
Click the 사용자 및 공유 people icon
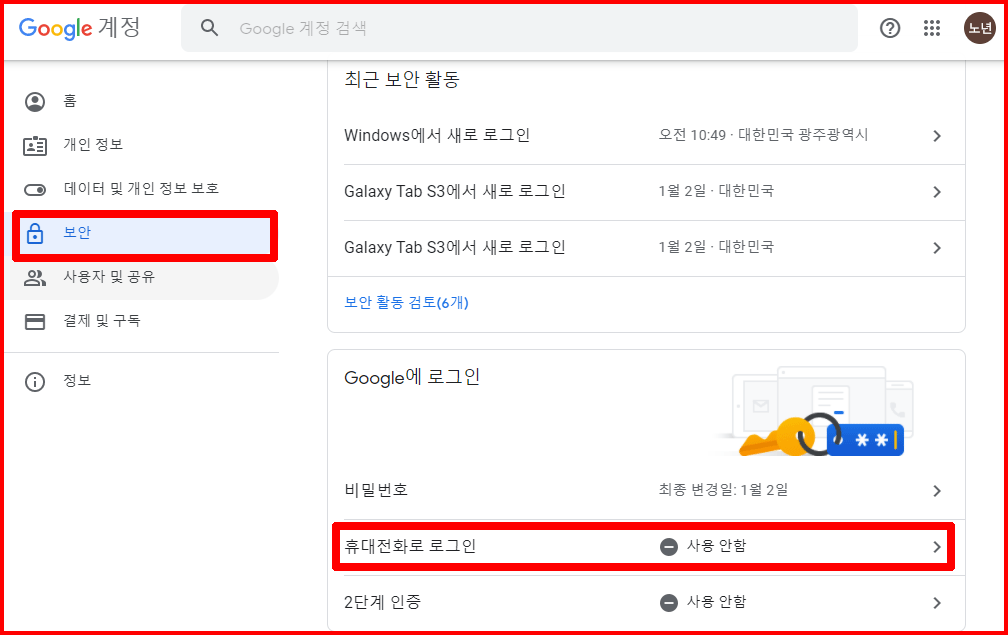[35, 278]
